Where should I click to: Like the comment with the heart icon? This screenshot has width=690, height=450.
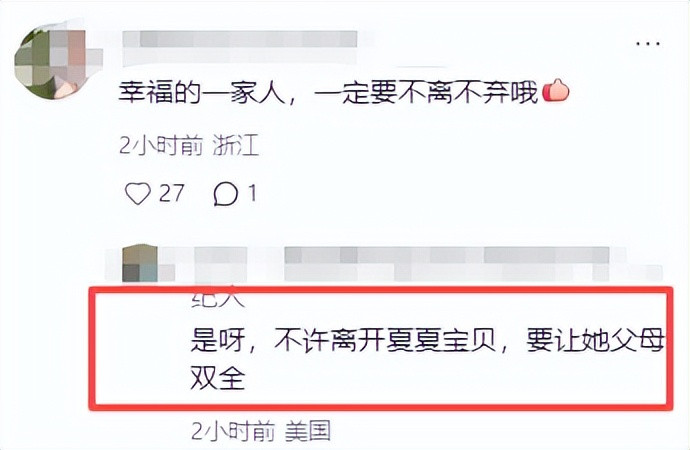(x=138, y=194)
